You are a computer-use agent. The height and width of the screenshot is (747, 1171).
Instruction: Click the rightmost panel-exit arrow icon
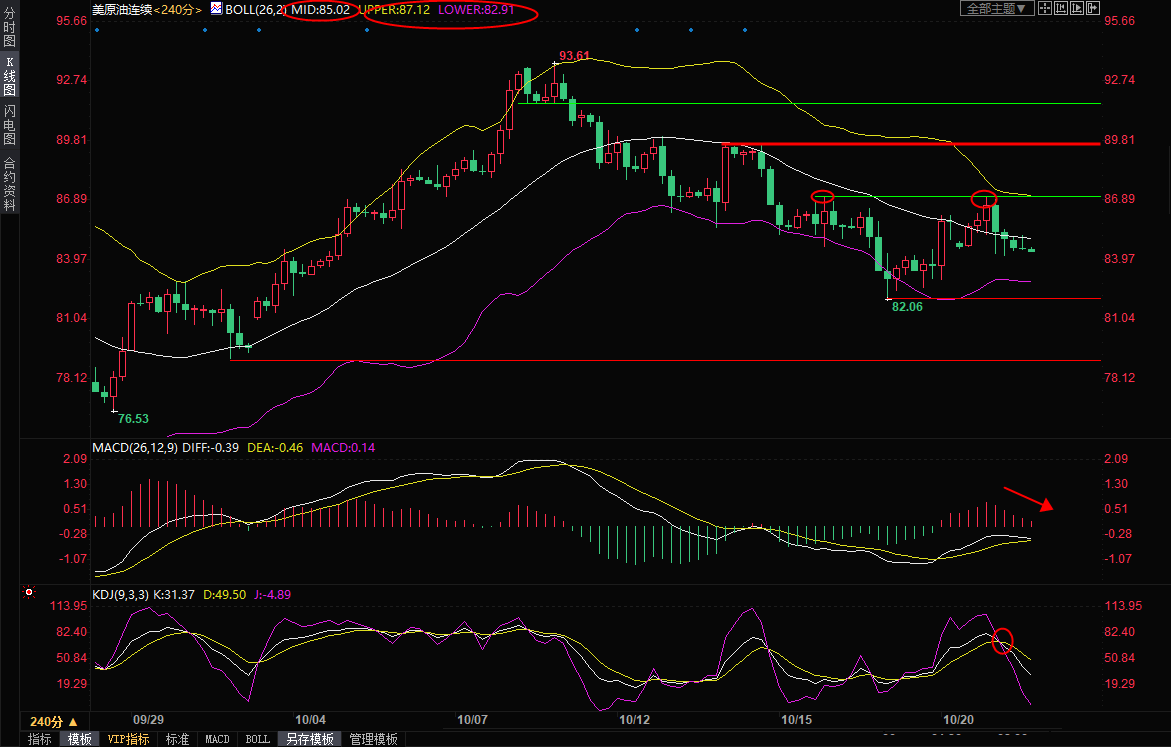[1093, 8]
